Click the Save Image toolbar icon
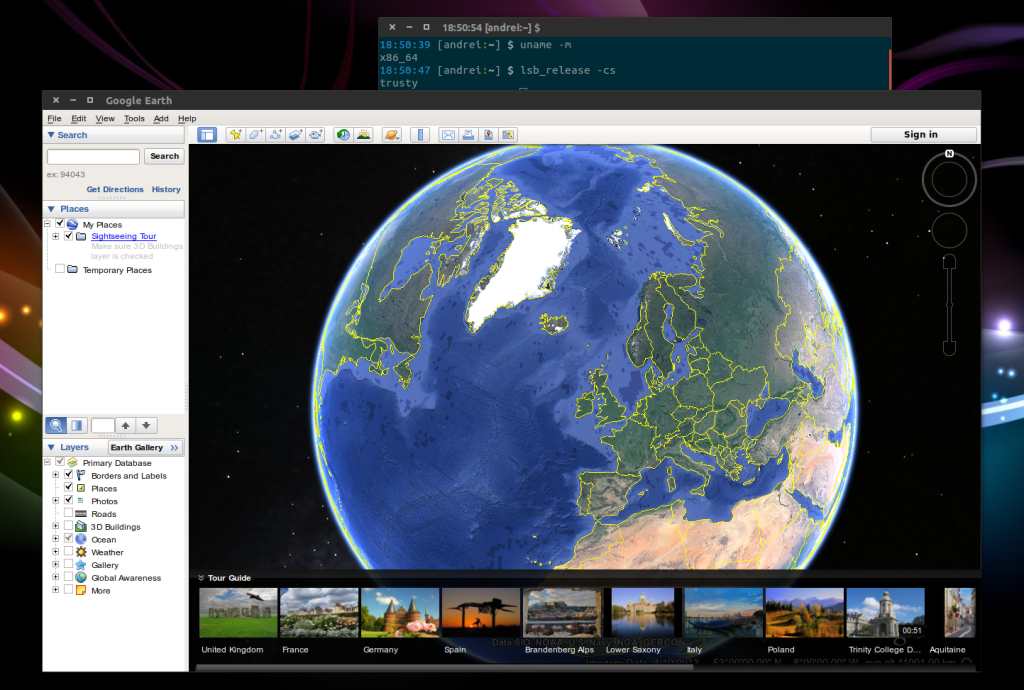This screenshot has width=1024, height=690. (507, 134)
